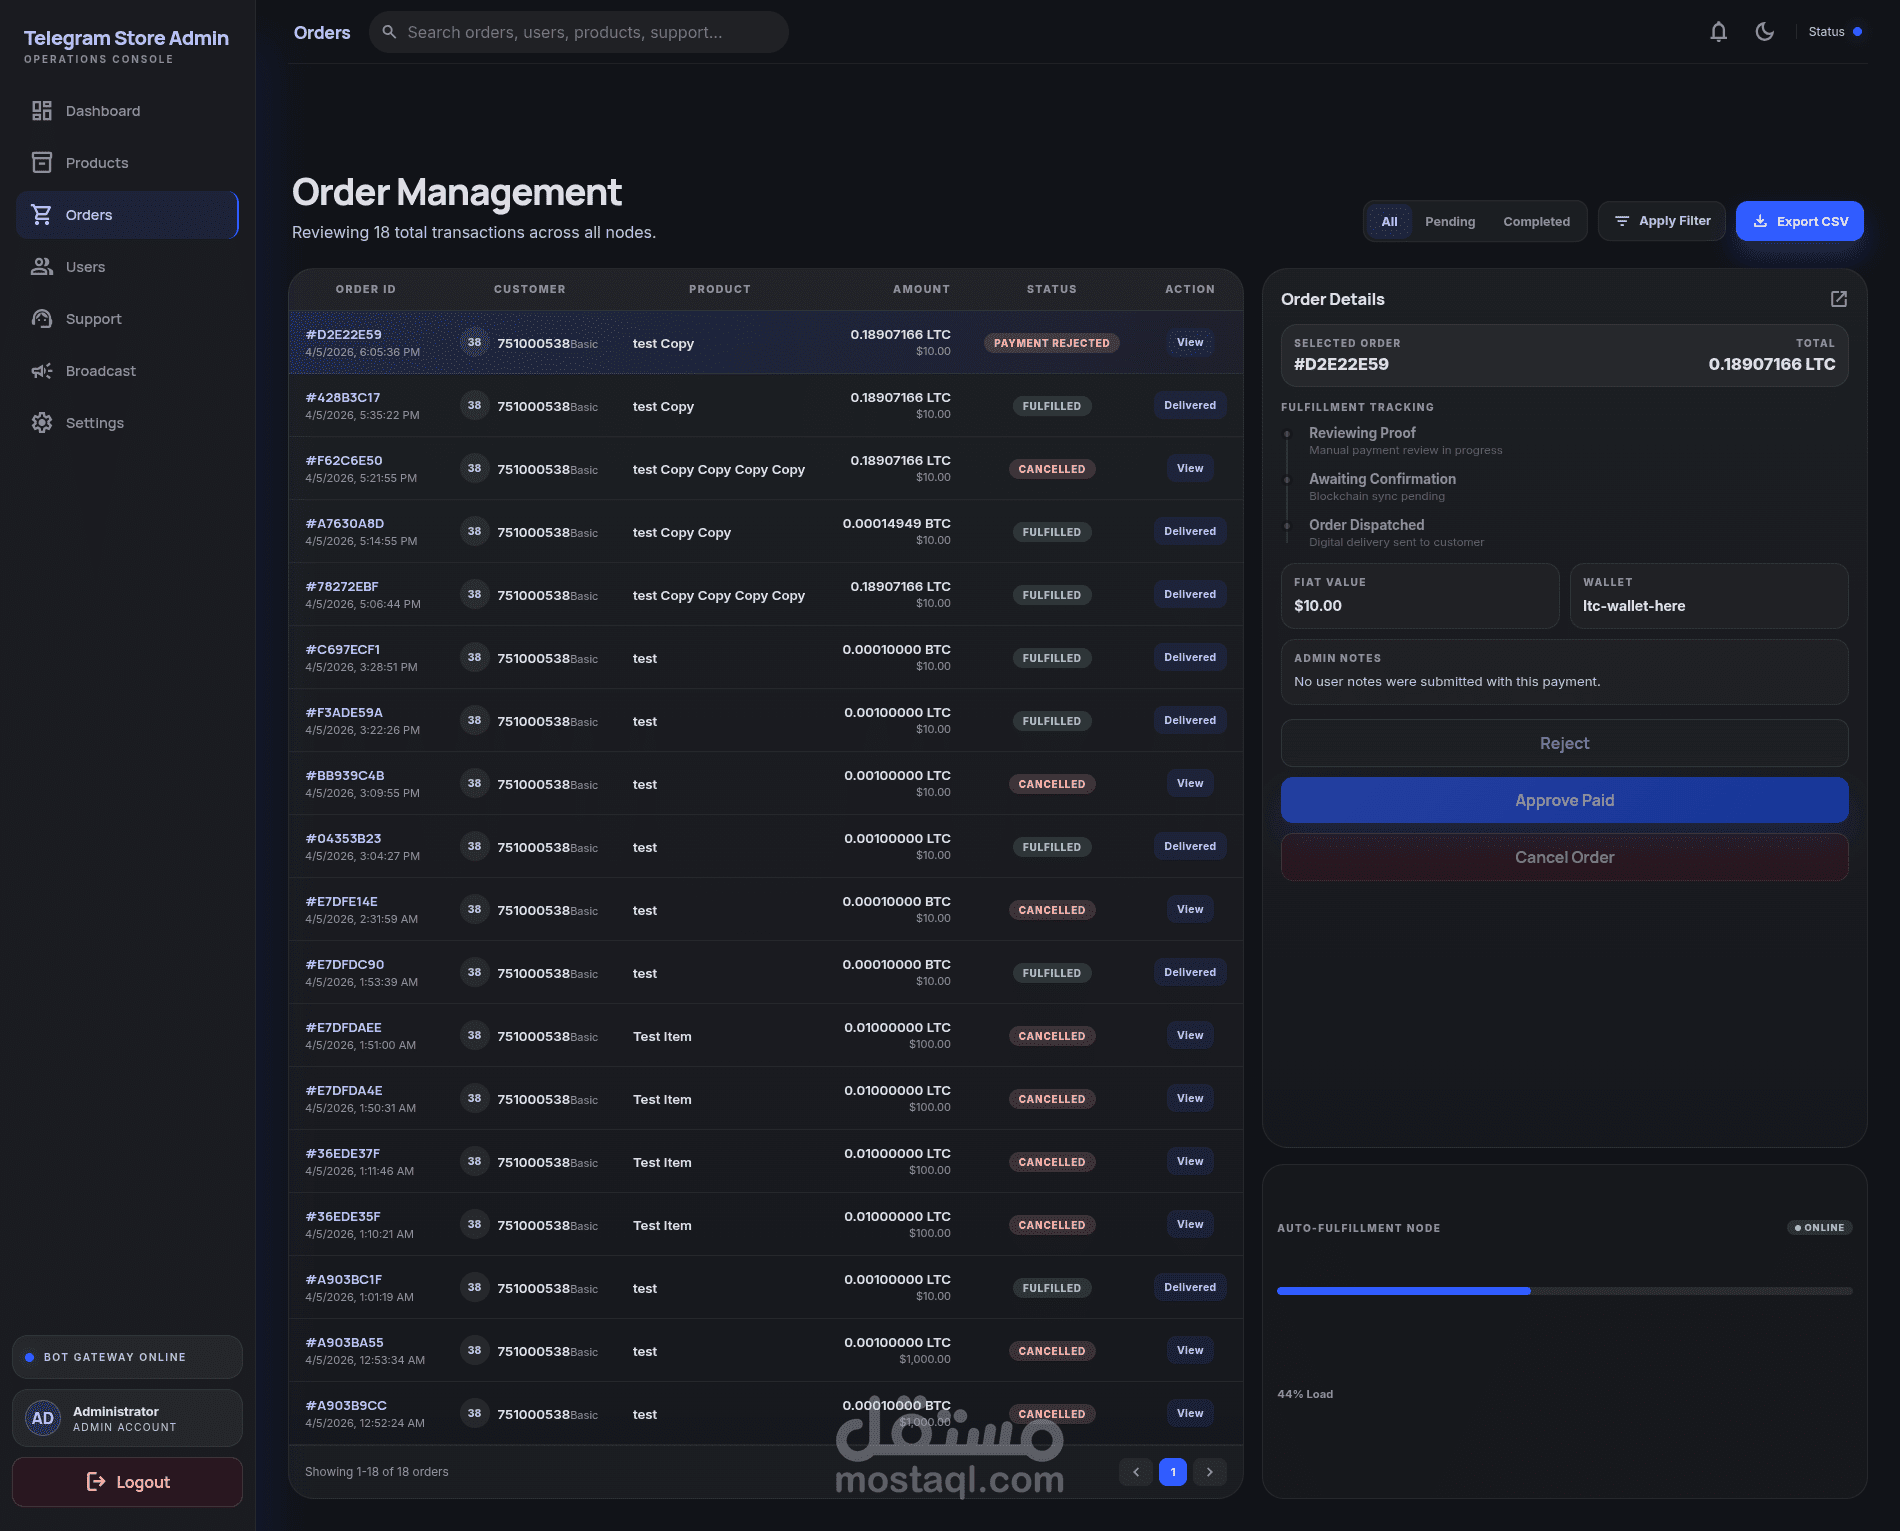Toggle dark mode moon icon
Viewport: 1900px width, 1531px height.
pyautogui.click(x=1765, y=32)
